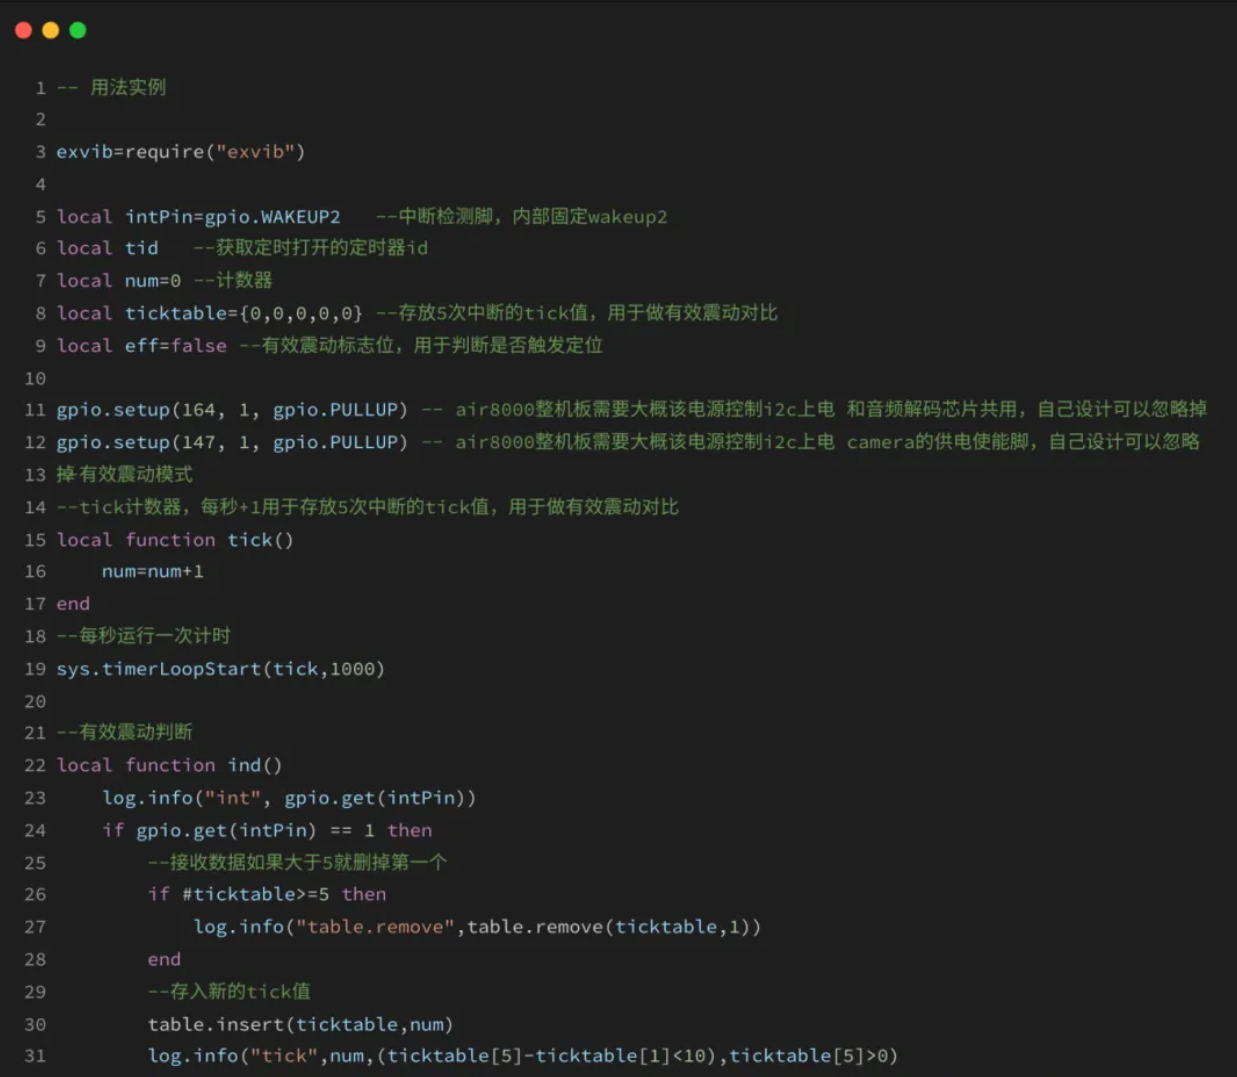The height and width of the screenshot is (1077, 1237).
Task: Click the yellow minimize window dot
Action: pos(51,30)
